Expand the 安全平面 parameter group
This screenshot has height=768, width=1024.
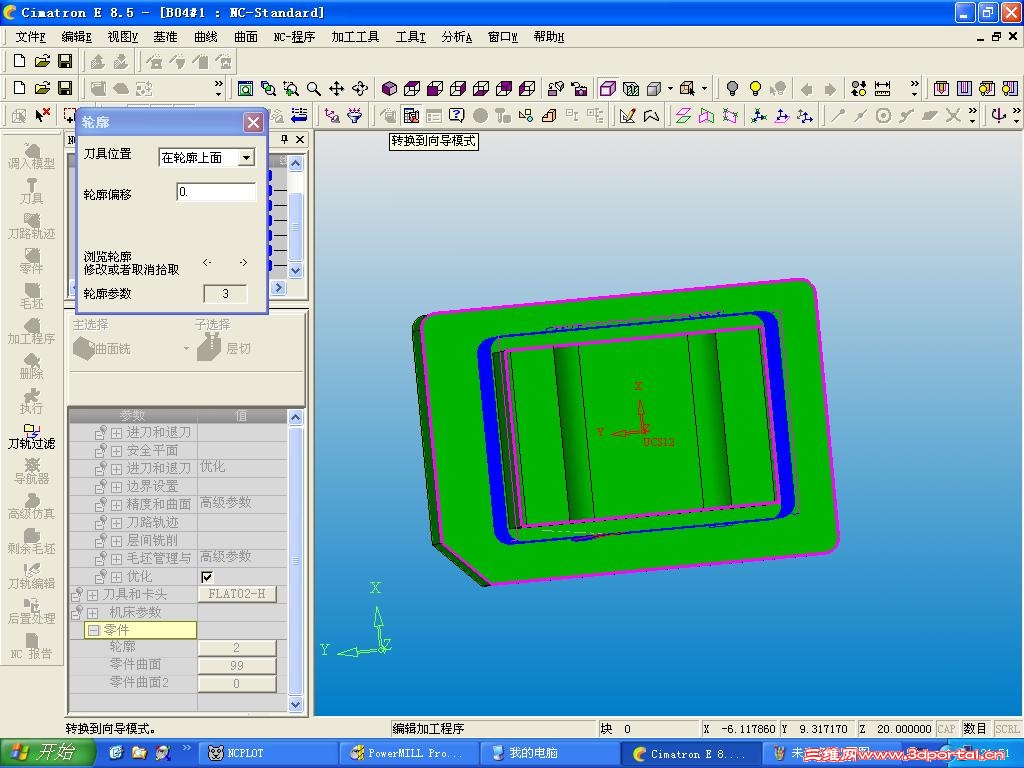tap(116, 451)
